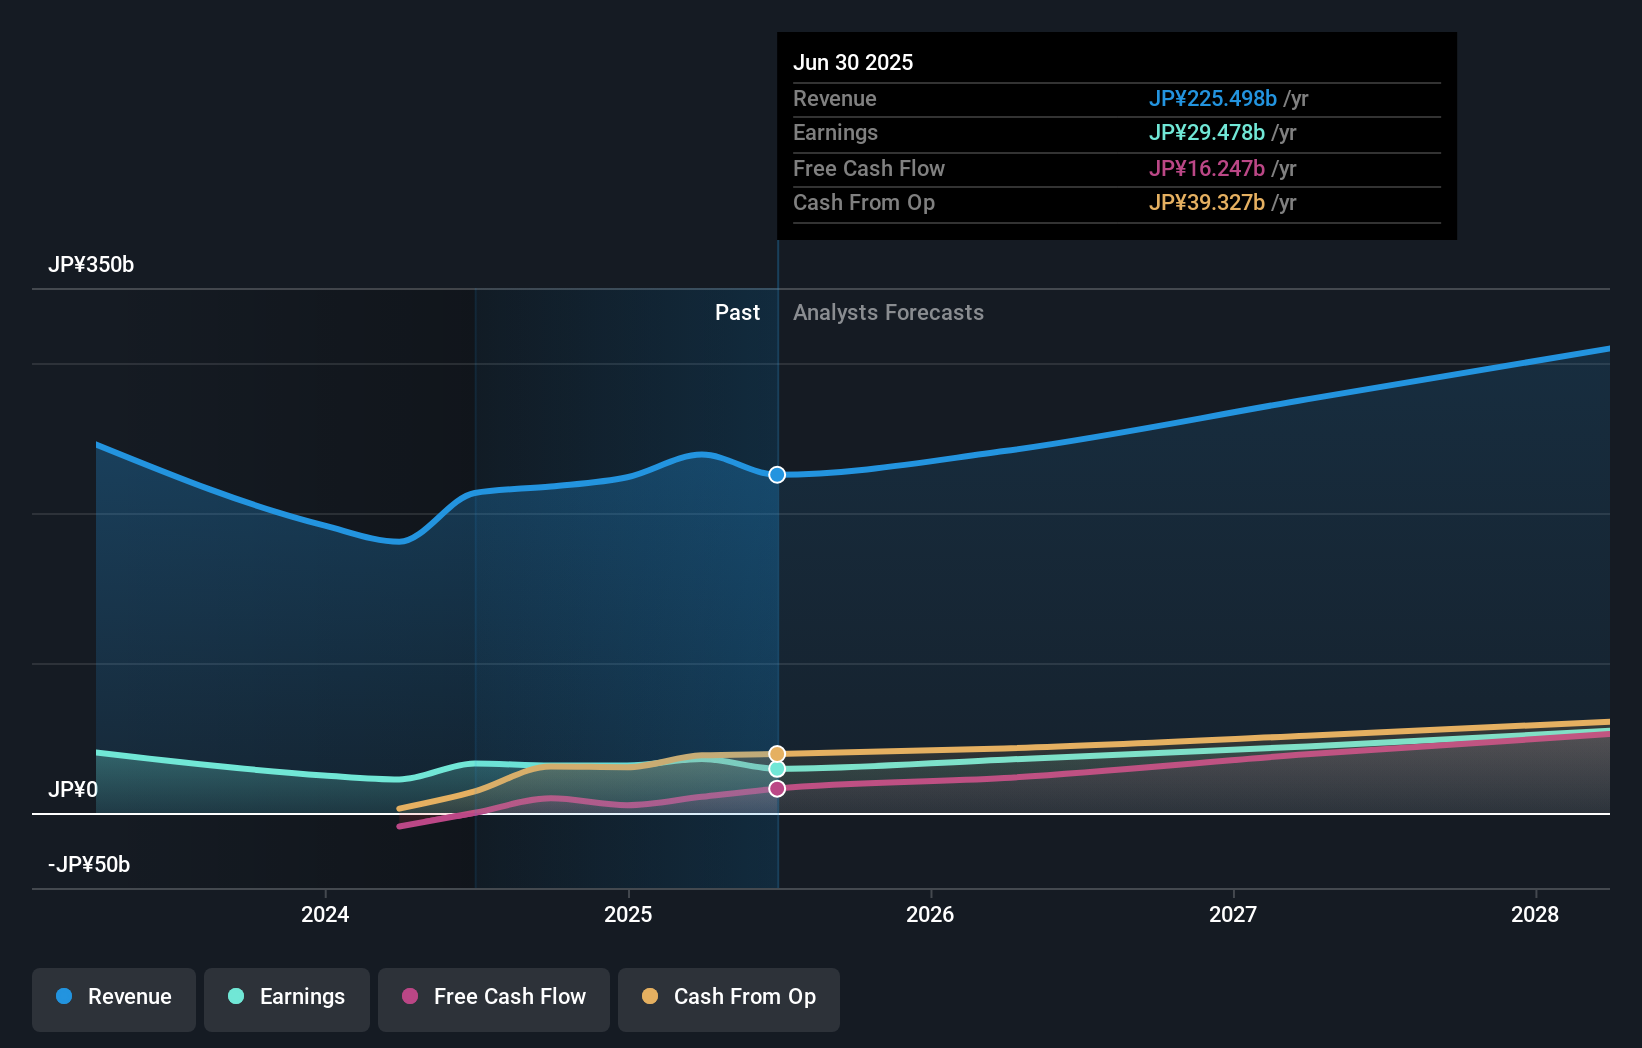Click the 2028 x-axis label

coord(1535,914)
